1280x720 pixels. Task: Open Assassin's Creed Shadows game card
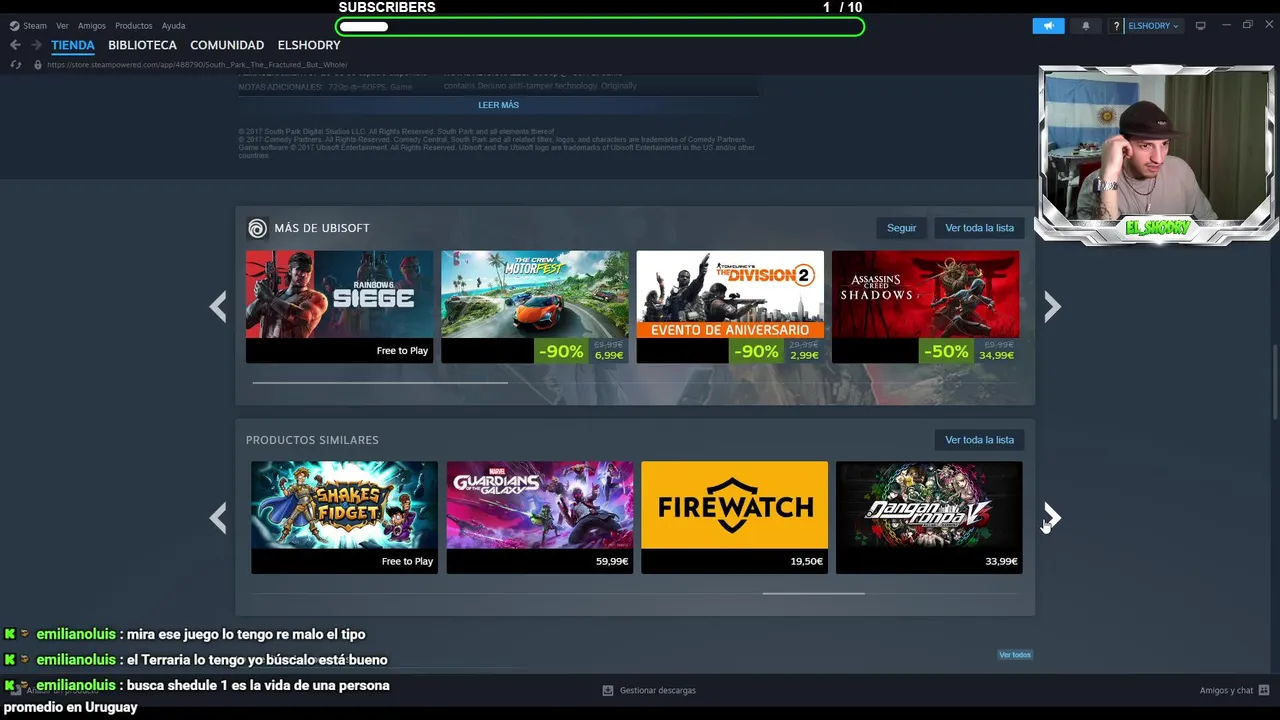coord(926,306)
